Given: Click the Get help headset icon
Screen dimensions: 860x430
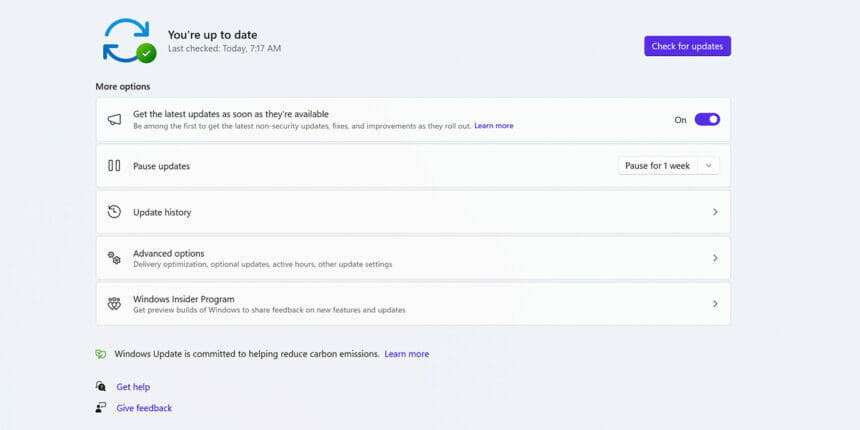Looking at the screenshot, I should (100, 387).
